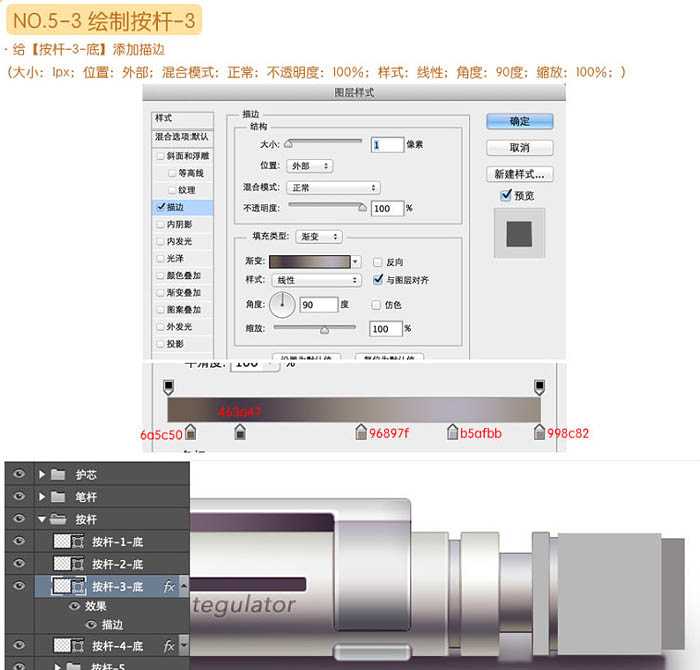This screenshot has width=700, height=670.
Task: Click the 取消 cancel button
Action: click(x=520, y=147)
